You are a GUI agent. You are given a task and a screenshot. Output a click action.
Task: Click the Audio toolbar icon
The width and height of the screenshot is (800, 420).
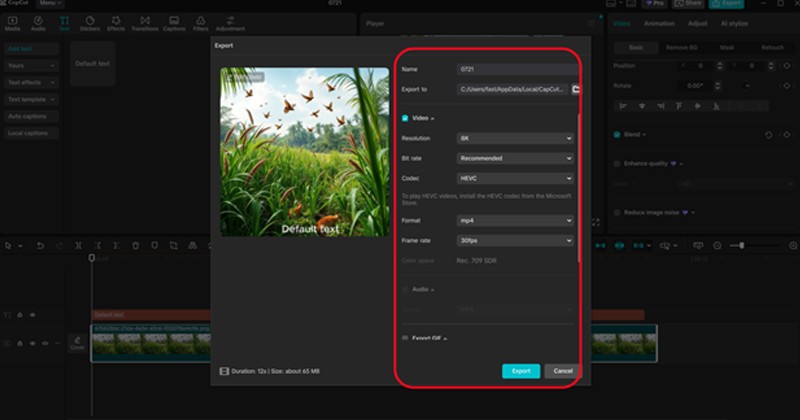click(38, 22)
